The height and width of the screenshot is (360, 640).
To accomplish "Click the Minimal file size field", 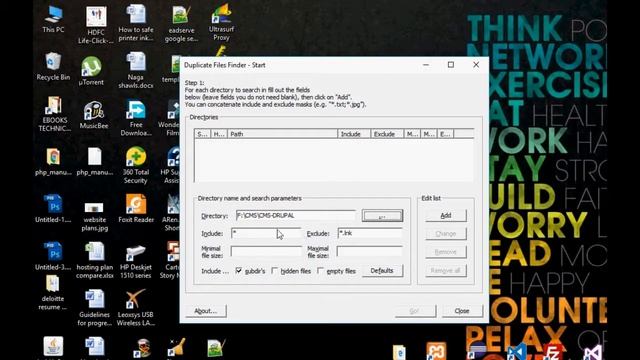I will (x=266, y=251).
